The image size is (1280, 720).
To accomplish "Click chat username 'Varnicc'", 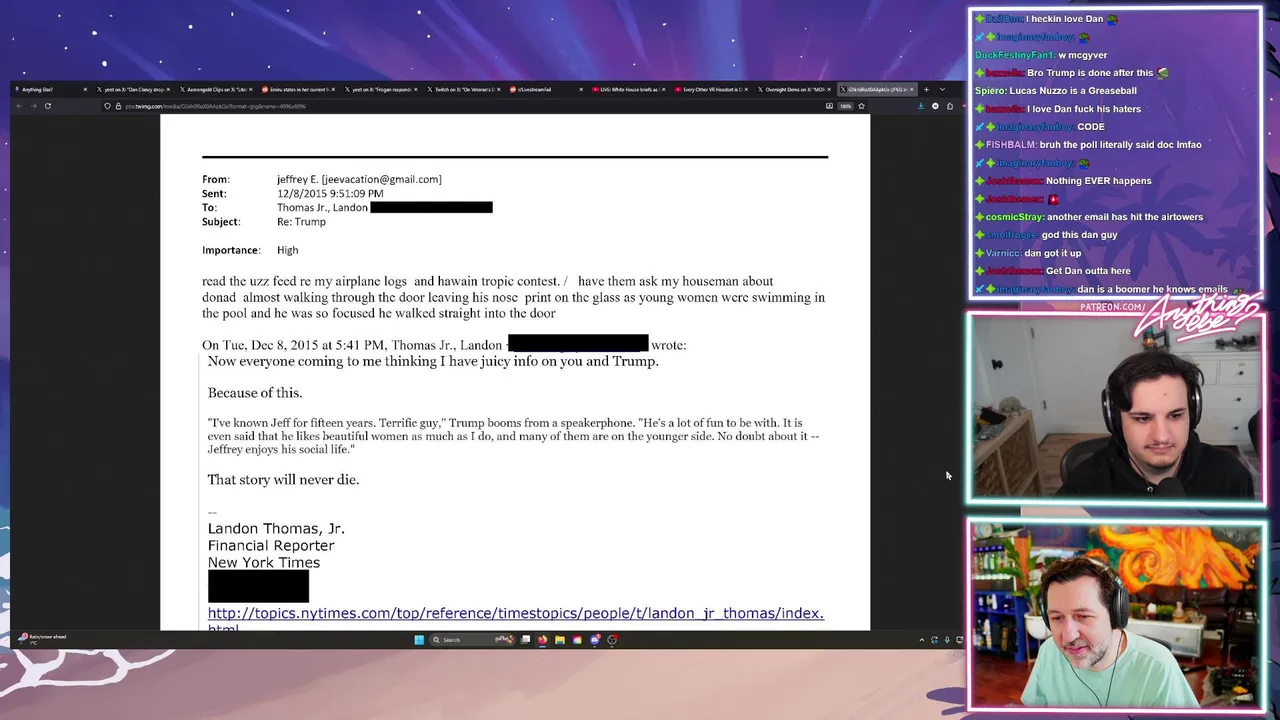I will [x=1004, y=253].
